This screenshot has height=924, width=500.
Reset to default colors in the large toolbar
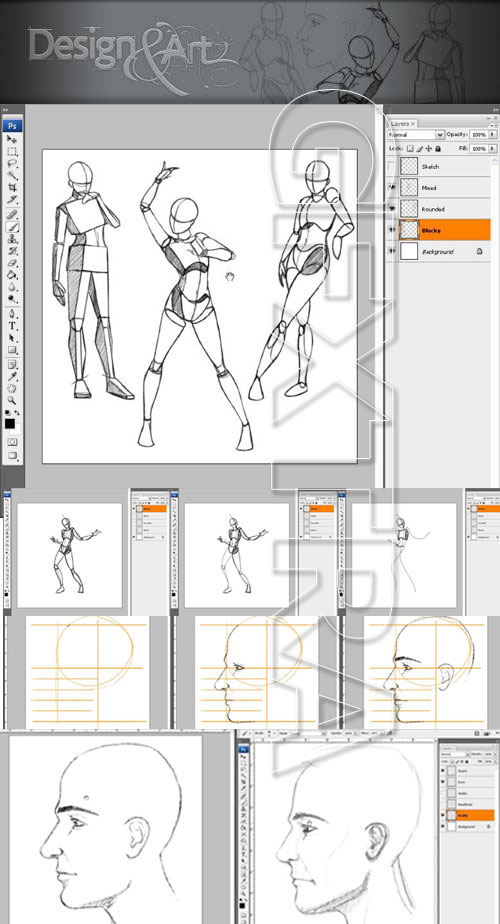[7, 413]
